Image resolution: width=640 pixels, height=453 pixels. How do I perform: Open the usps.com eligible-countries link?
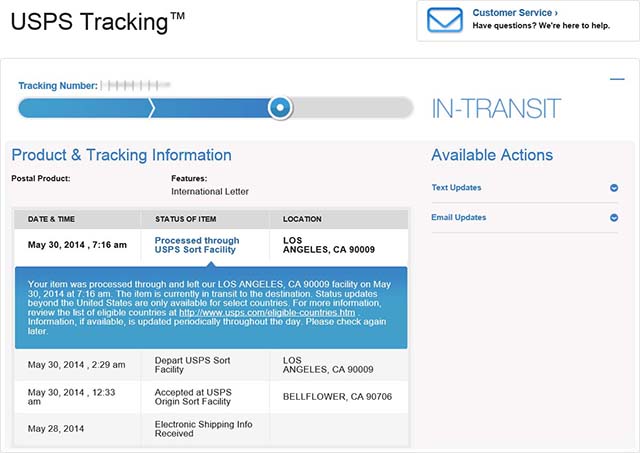pos(267,313)
